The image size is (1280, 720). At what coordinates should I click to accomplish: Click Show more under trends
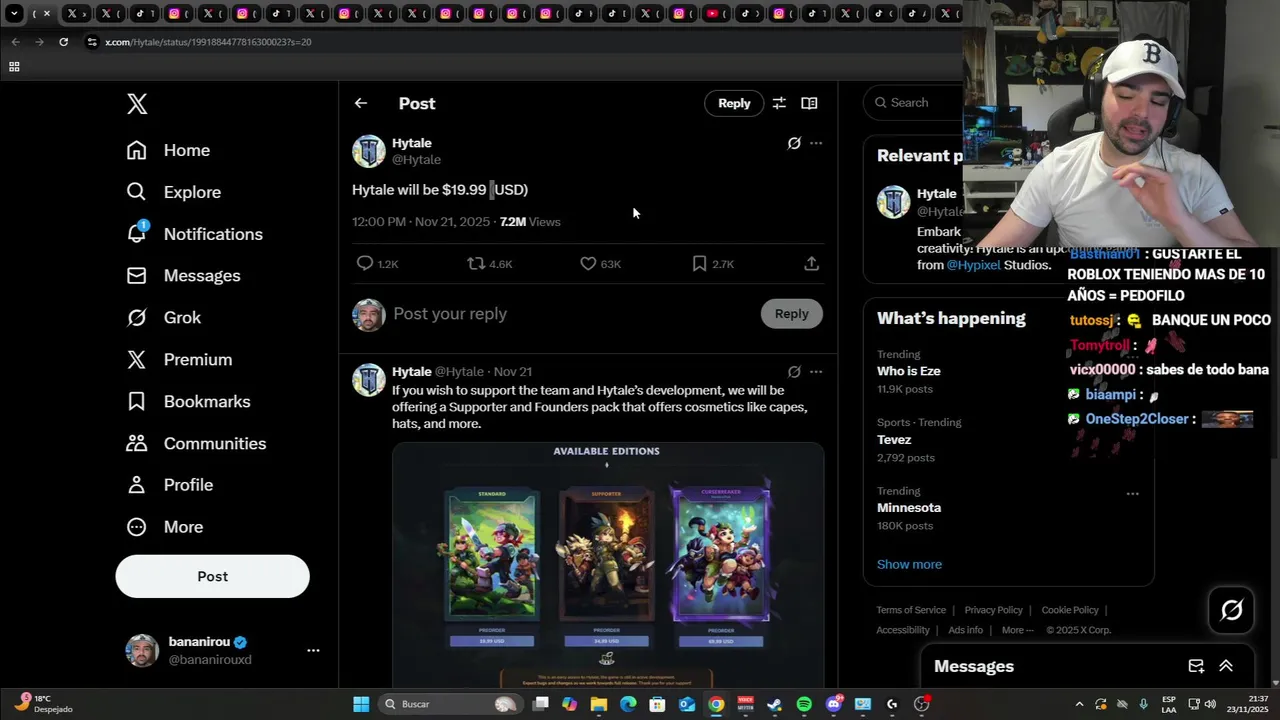pyautogui.click(x=909, y=564)
